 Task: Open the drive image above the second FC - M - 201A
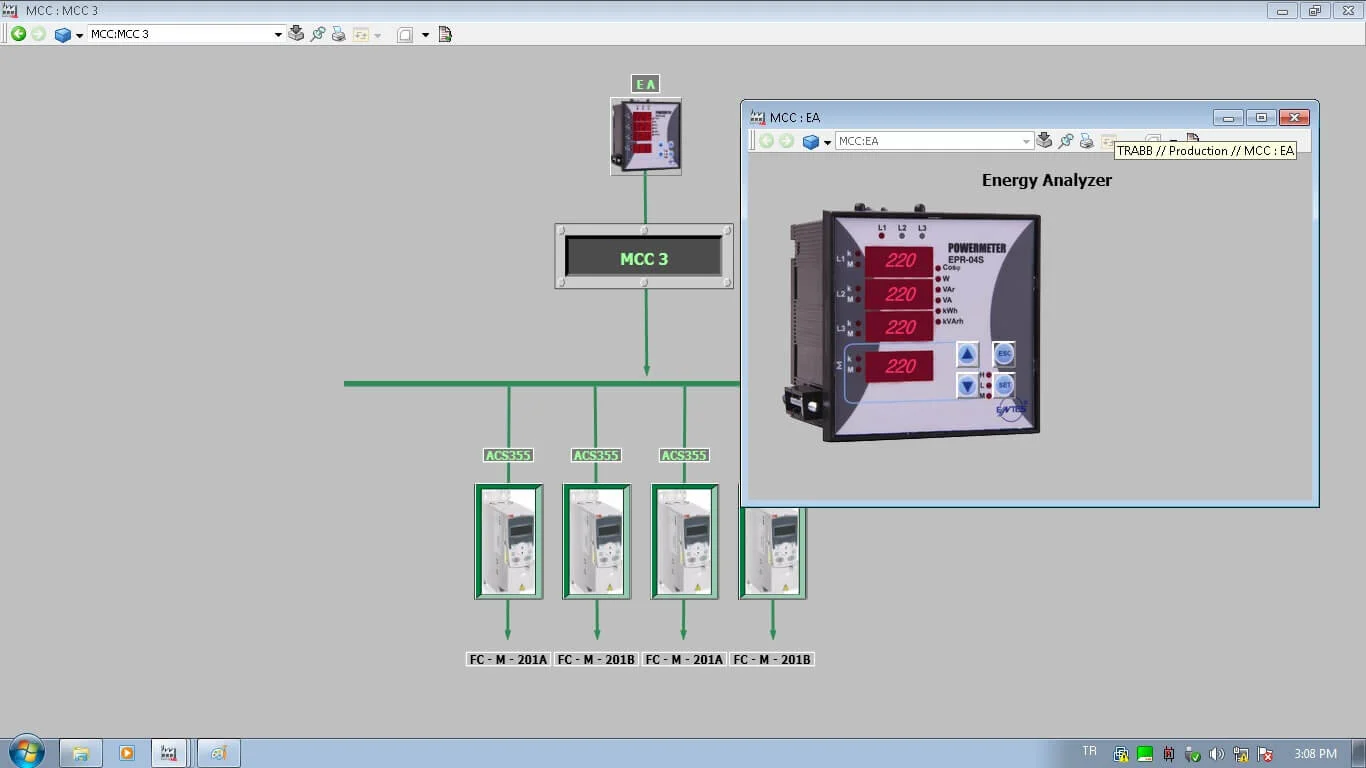coord(685,541)
